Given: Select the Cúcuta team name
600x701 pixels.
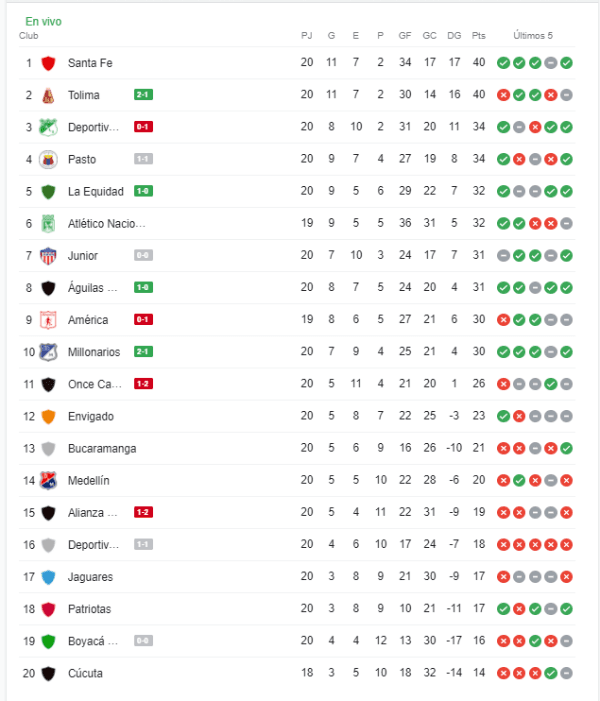Looking at the screenshot, I should pyautogui.click(x=85, y=673).
